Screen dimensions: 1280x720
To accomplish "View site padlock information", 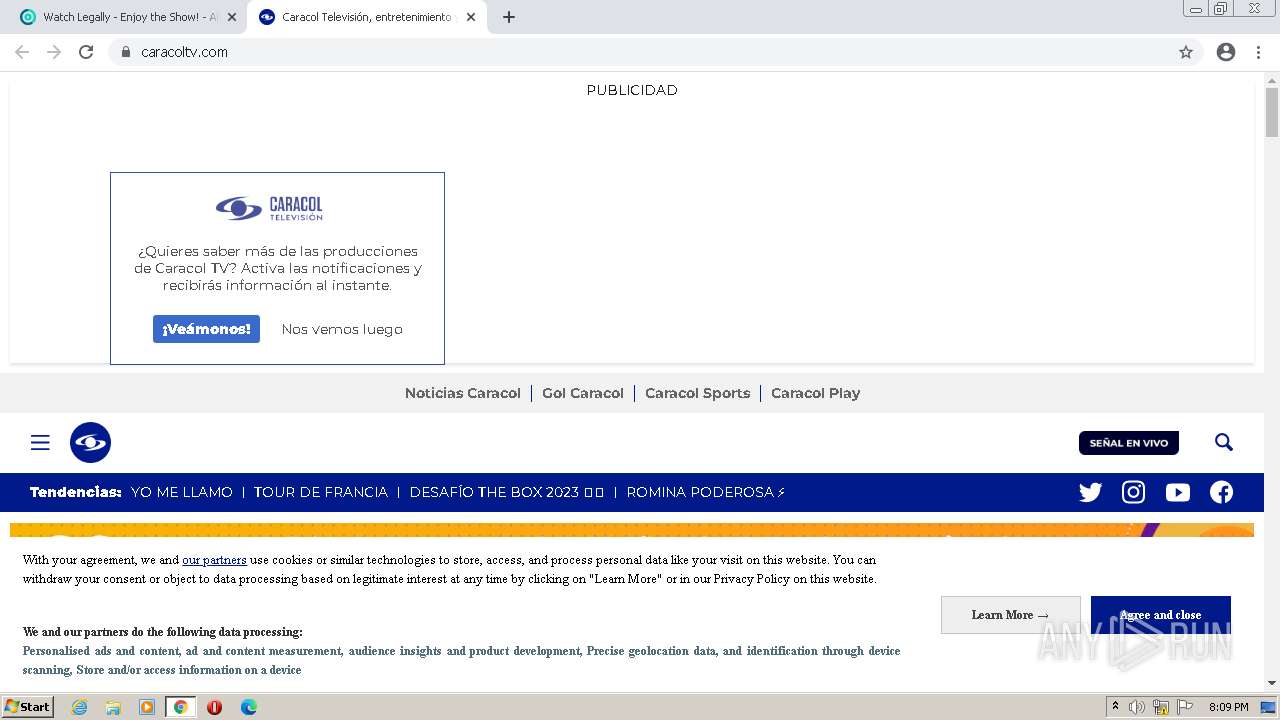I will click(125, 52).
